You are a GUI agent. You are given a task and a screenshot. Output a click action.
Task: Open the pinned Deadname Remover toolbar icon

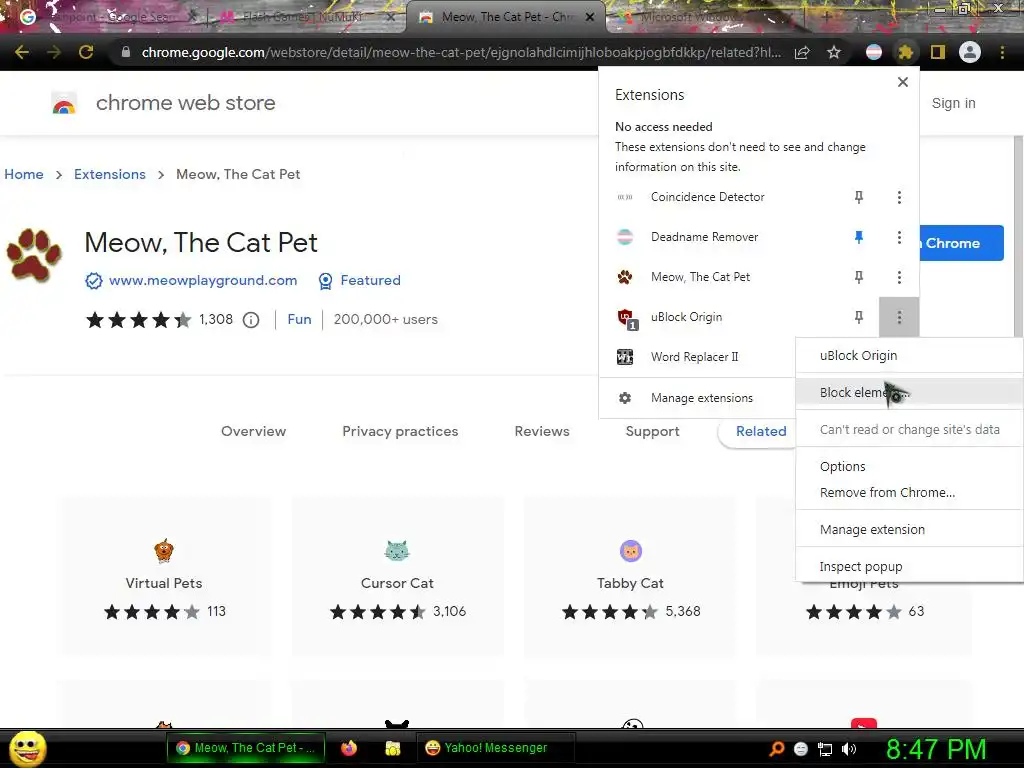click(874, 52)
